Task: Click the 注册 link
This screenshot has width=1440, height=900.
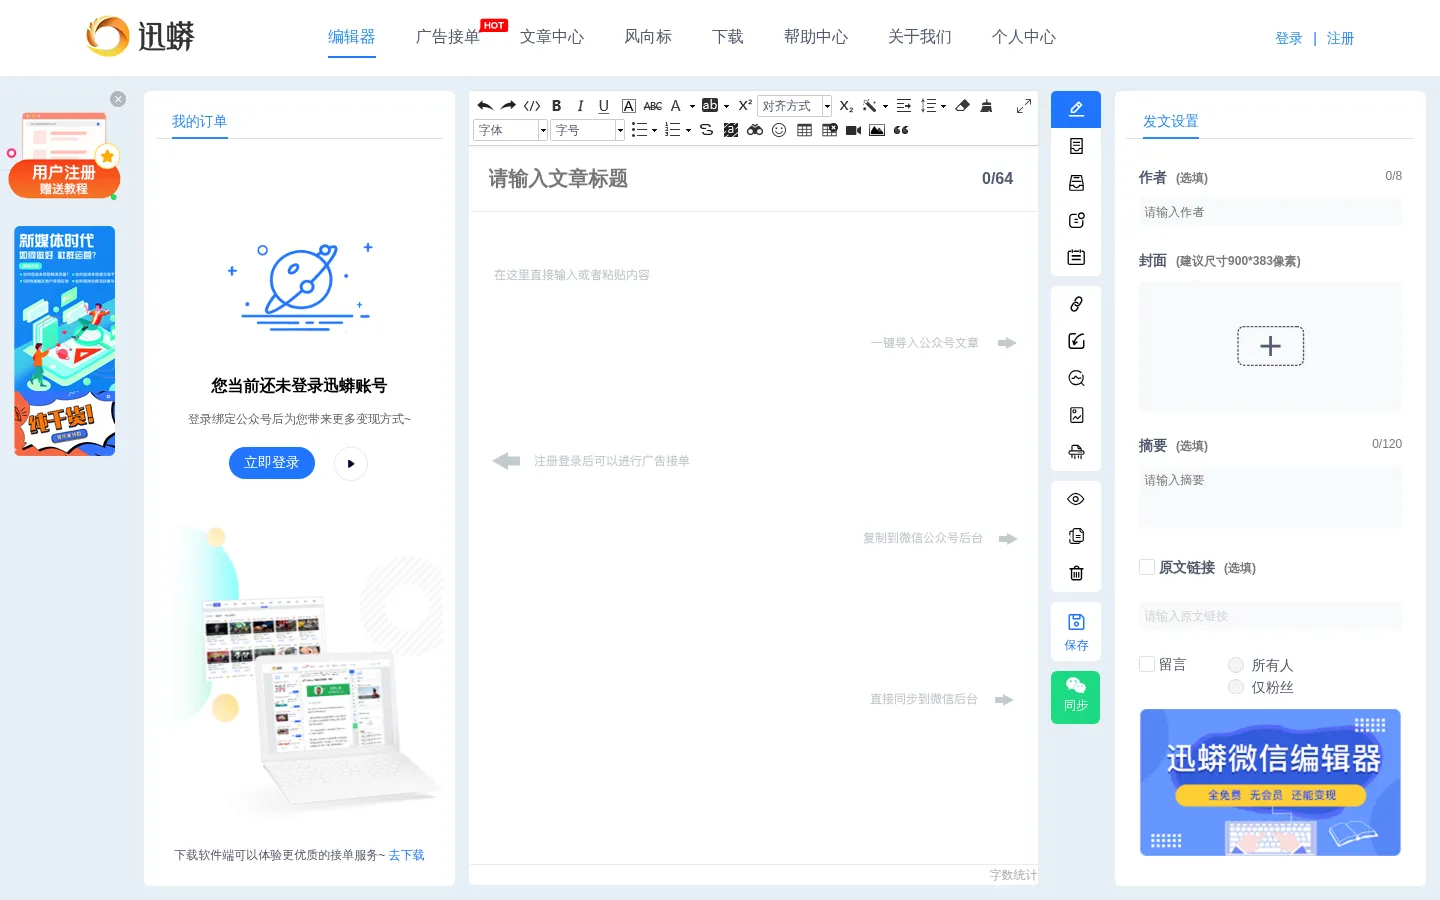Action: tap(1340, 38)
